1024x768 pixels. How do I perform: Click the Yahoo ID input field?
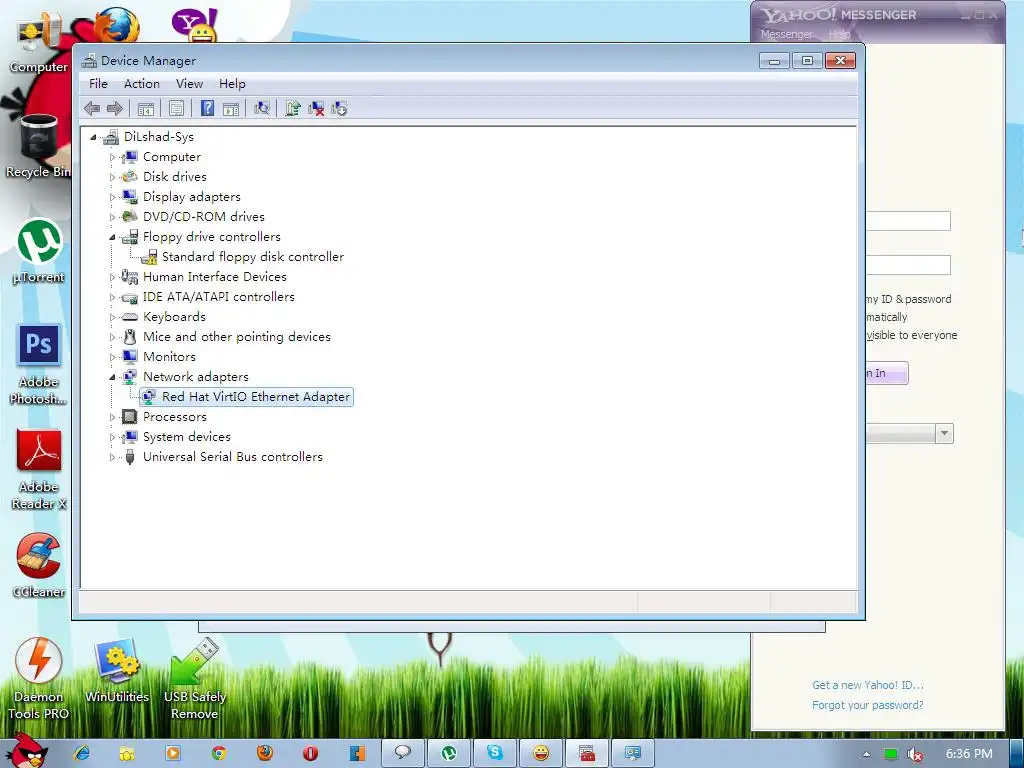pos(908,221)
